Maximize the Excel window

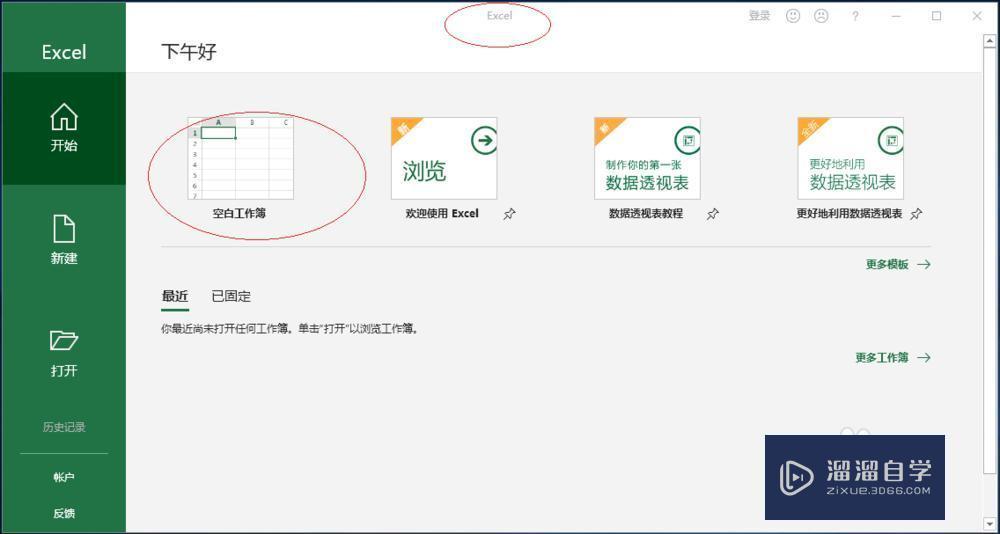pos(936,17)
